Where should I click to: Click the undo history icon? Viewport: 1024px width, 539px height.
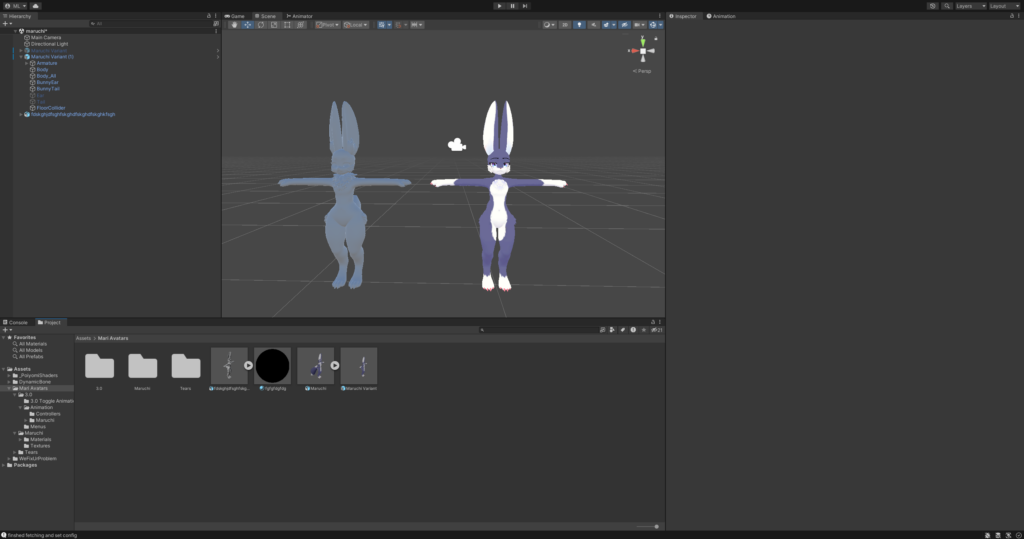(933, 6)
